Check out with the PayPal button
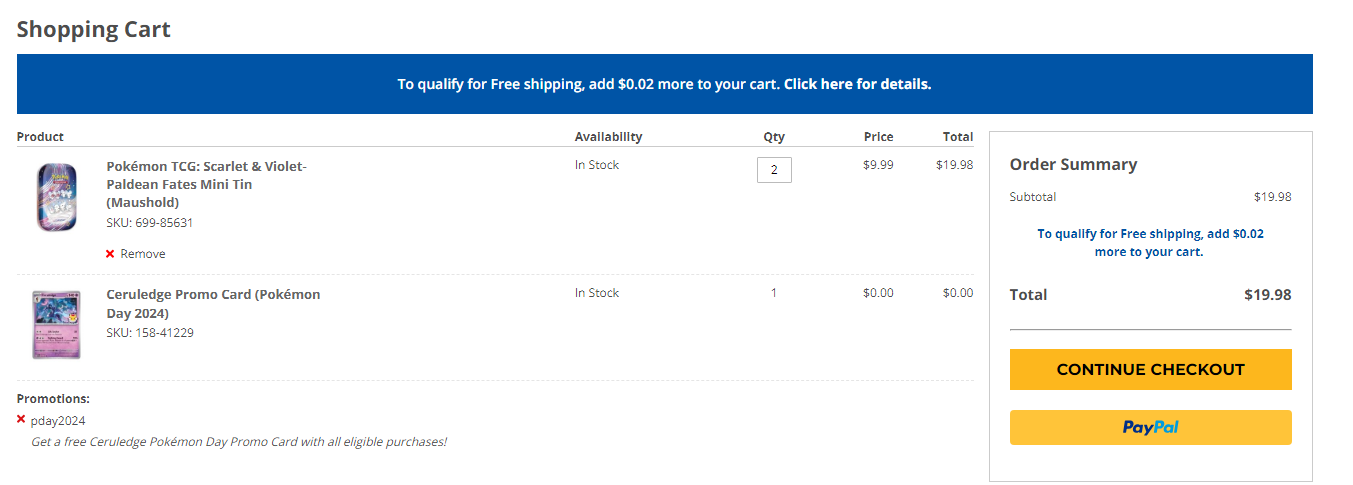Screen dimensions: 1353x485 tap(1150, 427)
